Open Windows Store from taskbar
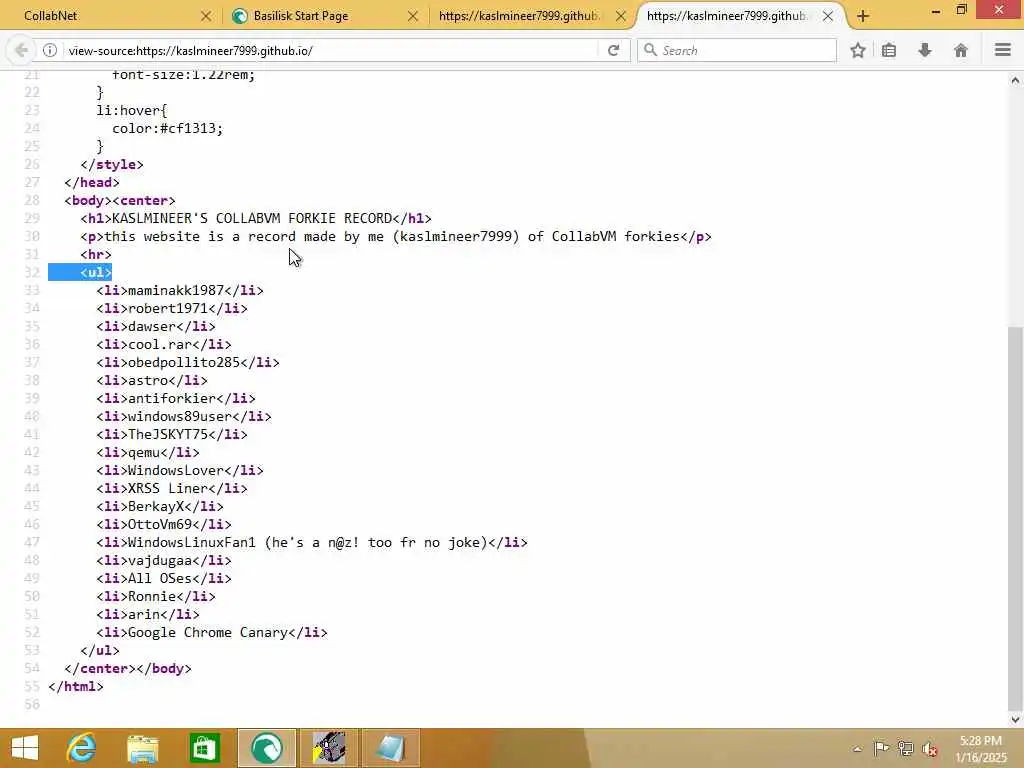1024x768 pixels. pos(205,748)
